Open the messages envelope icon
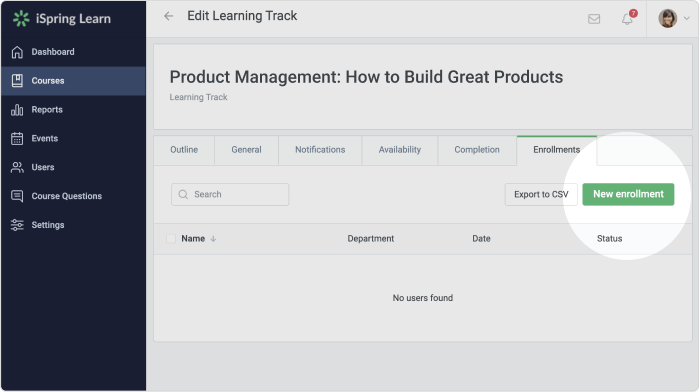The width and height of the screenshot is (700, 392). (x=594, y=19)
